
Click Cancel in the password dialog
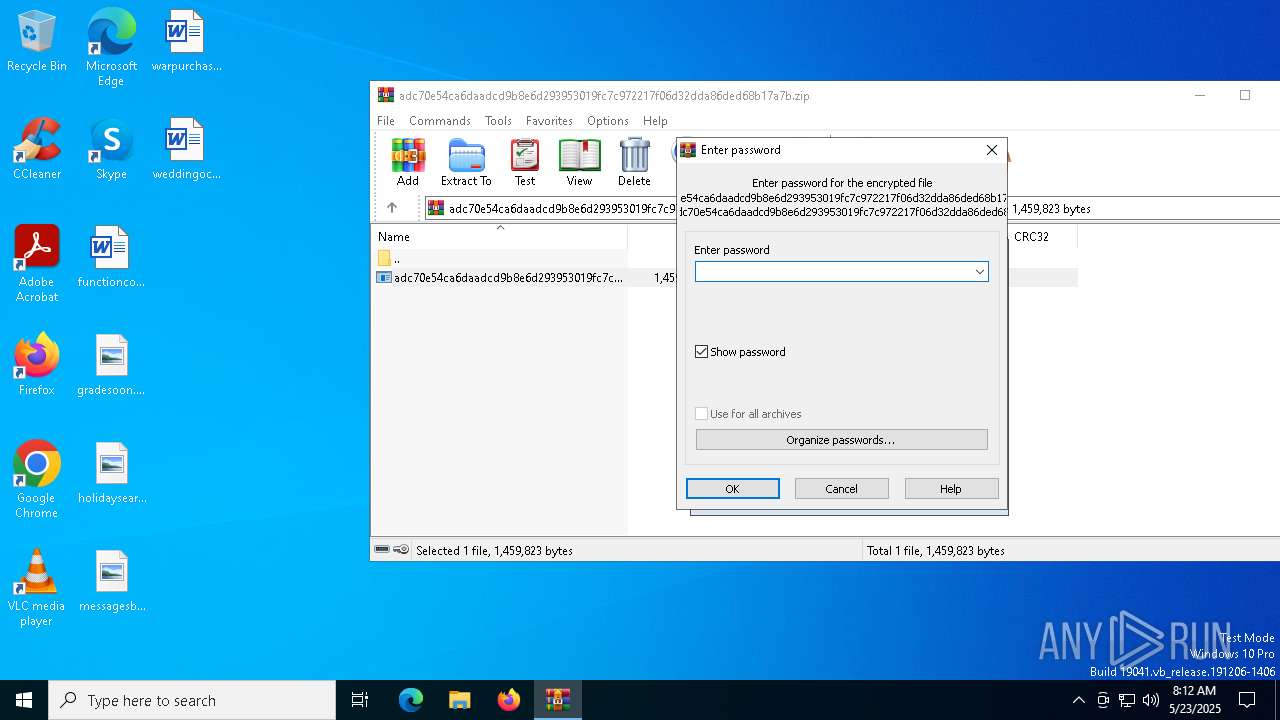(x=841, y=489)
